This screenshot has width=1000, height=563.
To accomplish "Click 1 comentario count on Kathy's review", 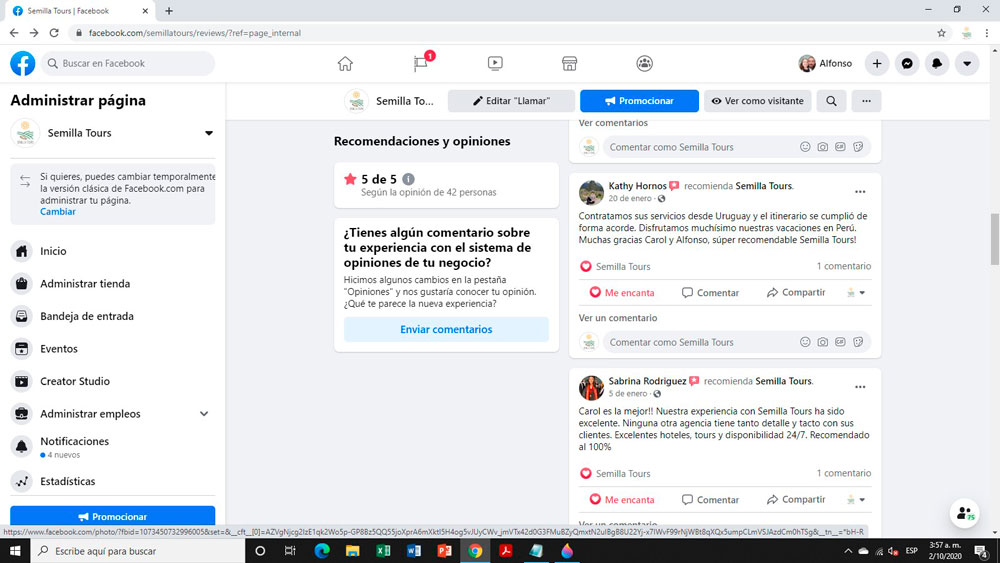I will [843, 266].
